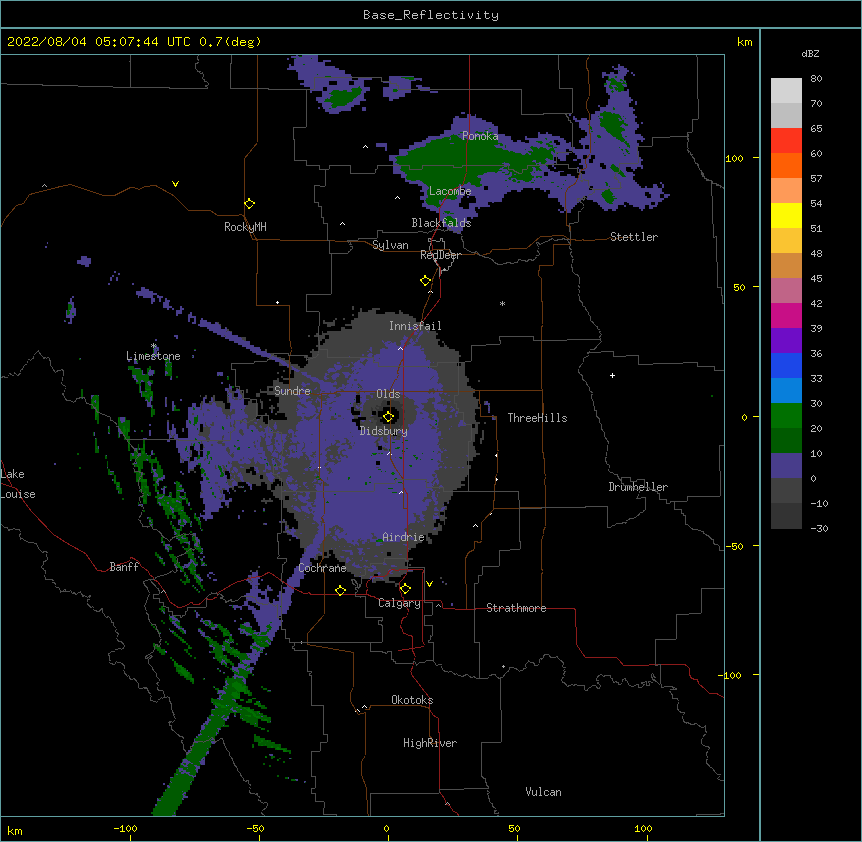Click the Drumheller town label

pos(638,487)
